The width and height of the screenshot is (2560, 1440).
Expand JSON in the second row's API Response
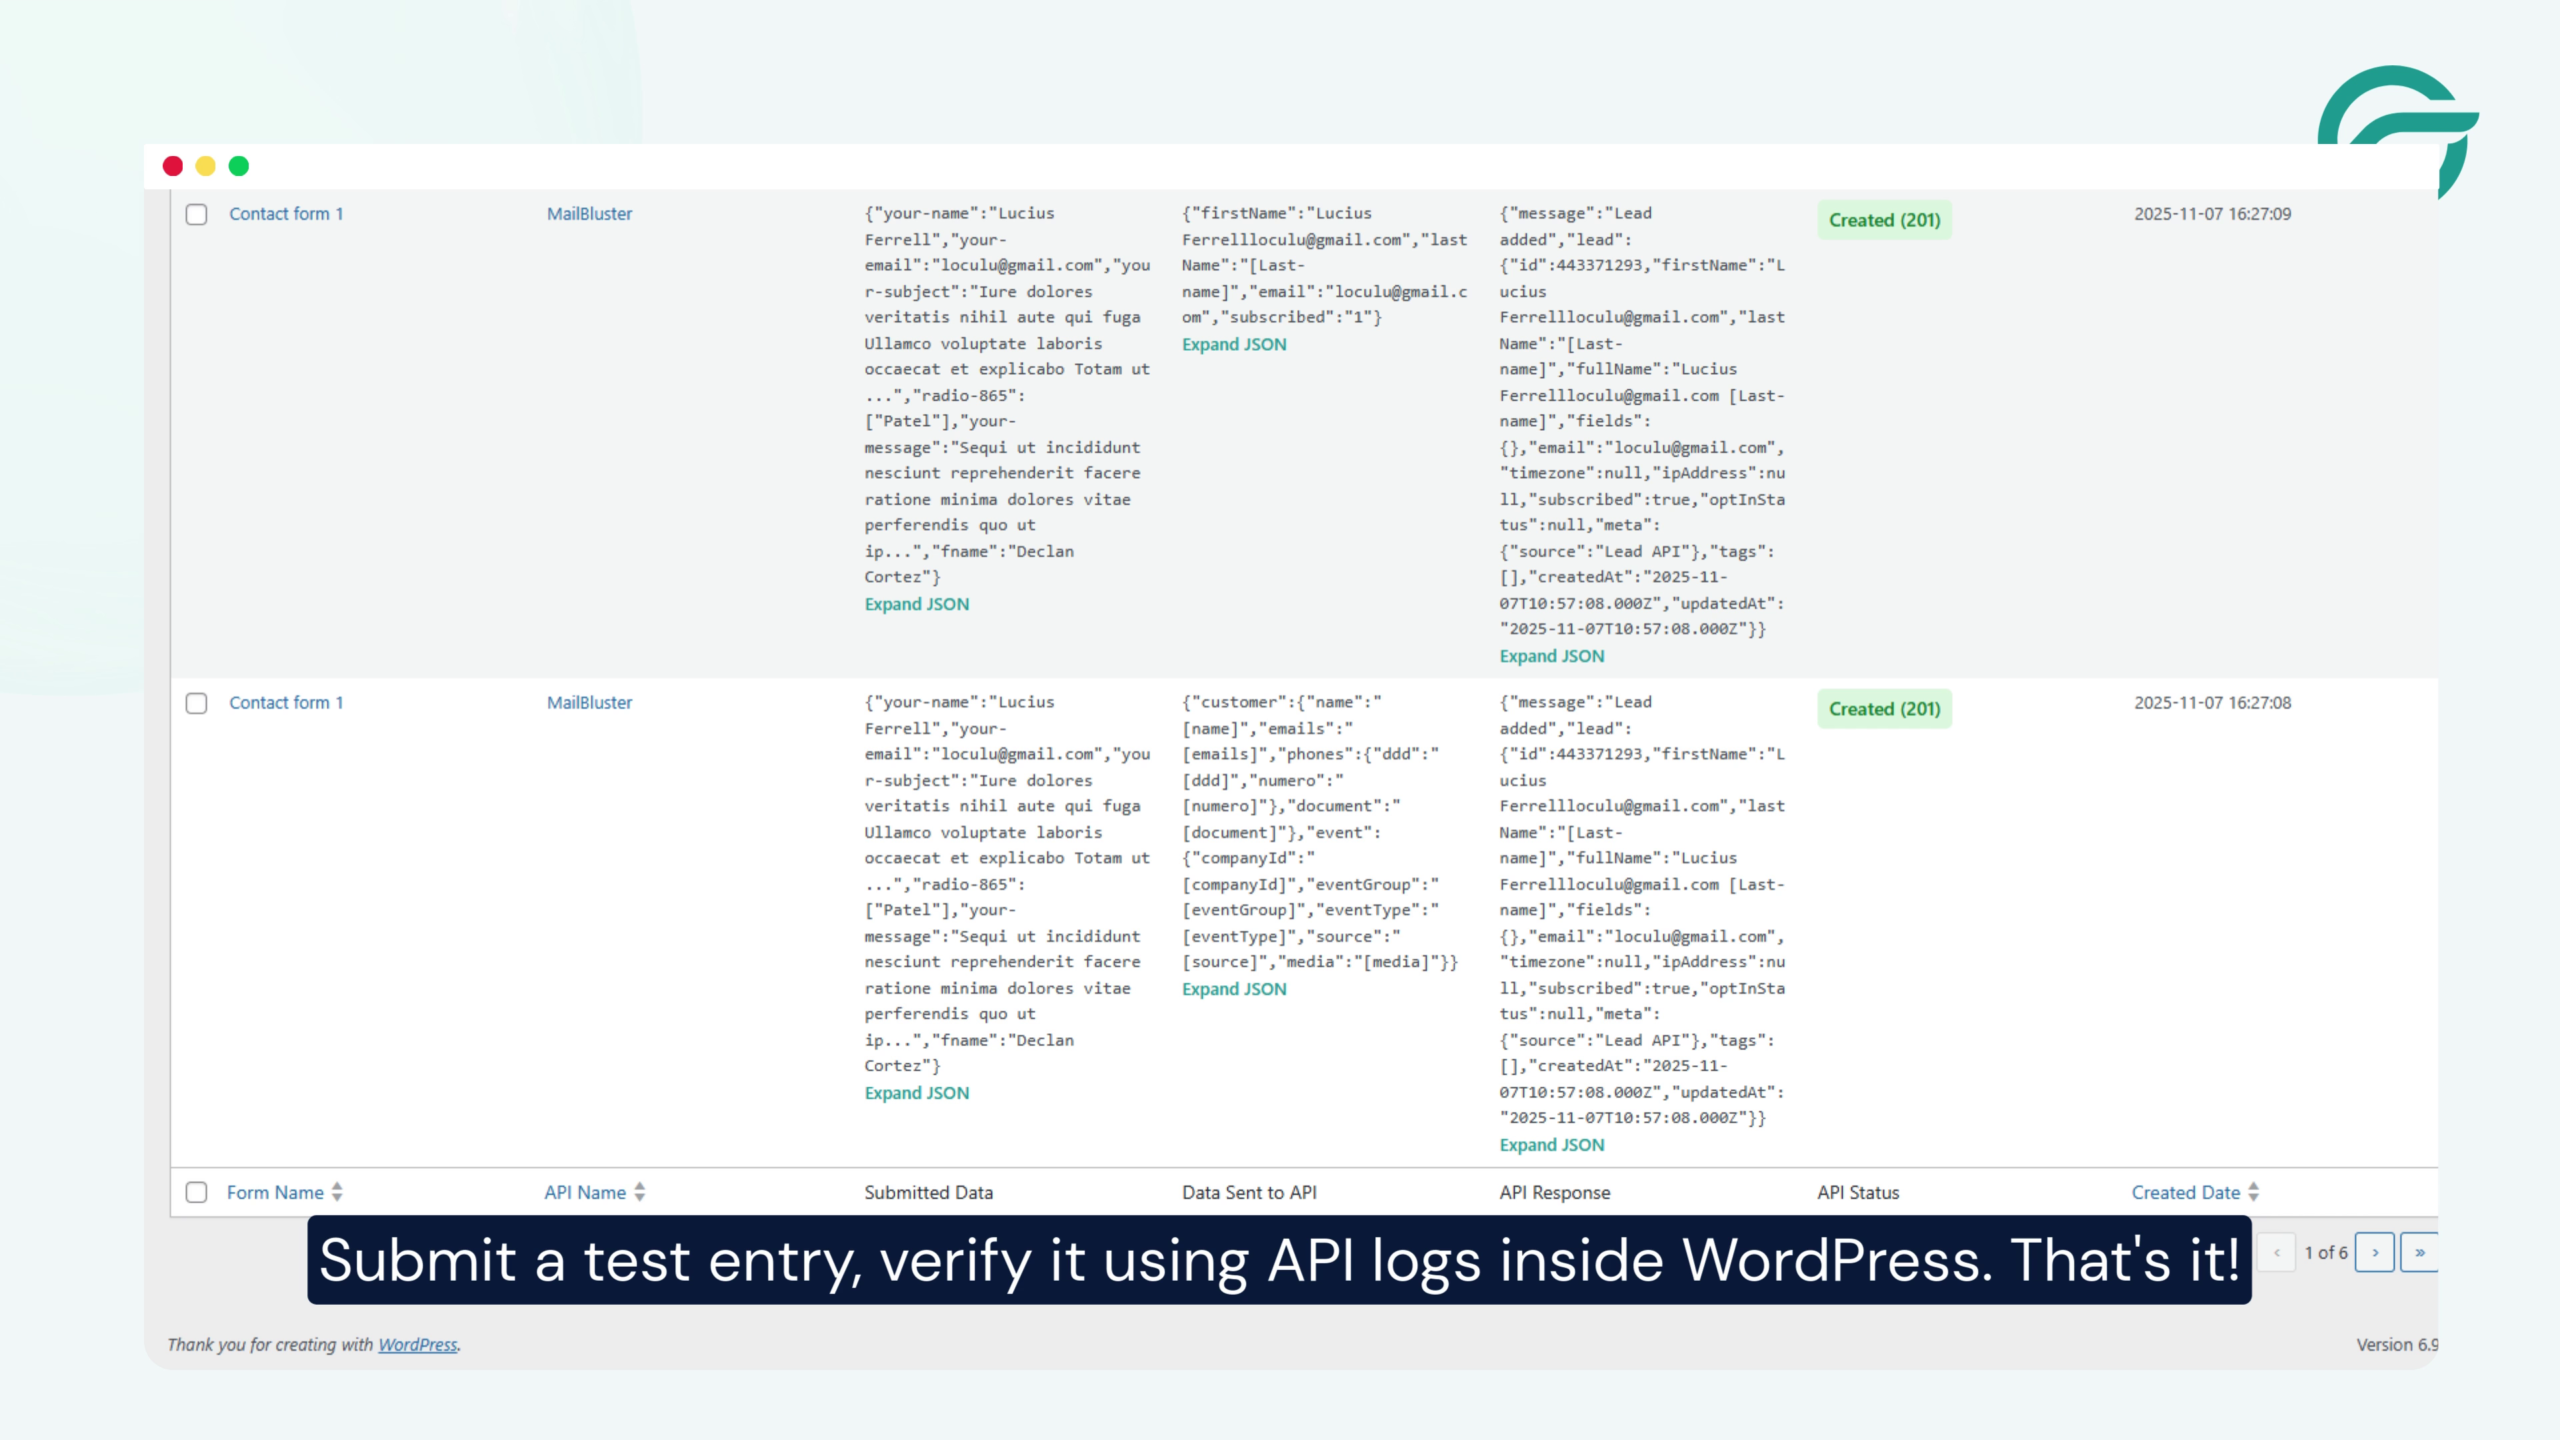[x=1552, y=1144]
